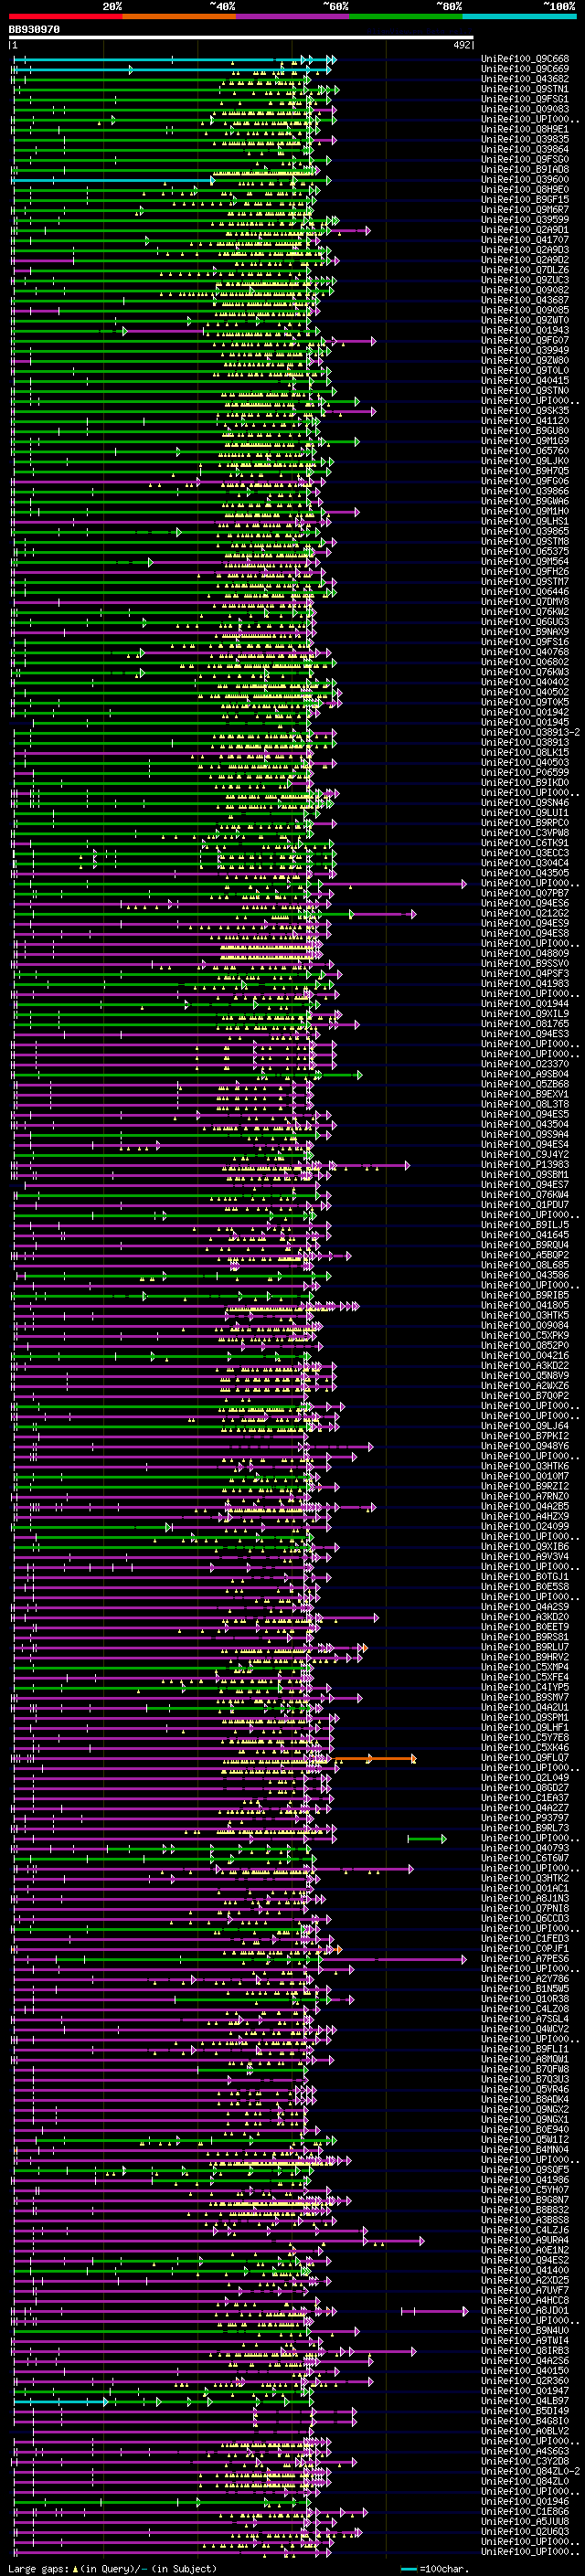Screen dimensions: 585x2576
Task: Open UniRef100_P06599 hit
Action: (525, 772)
